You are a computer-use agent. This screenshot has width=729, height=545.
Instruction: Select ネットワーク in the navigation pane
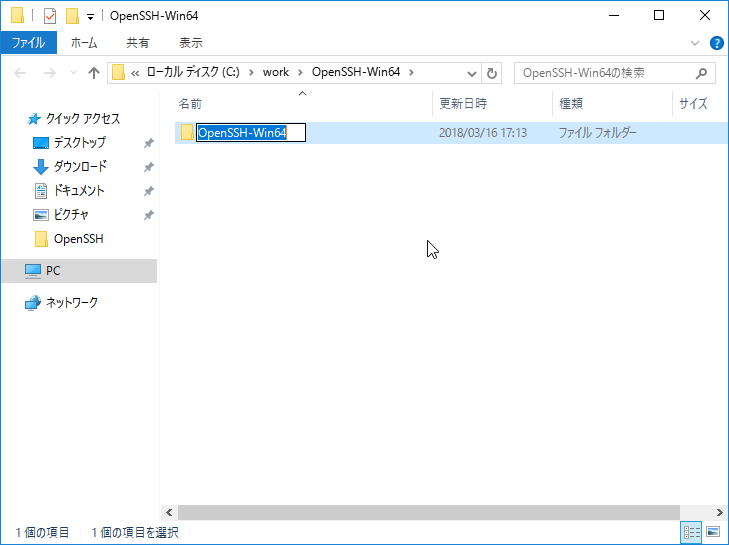[x=71, y=303]
